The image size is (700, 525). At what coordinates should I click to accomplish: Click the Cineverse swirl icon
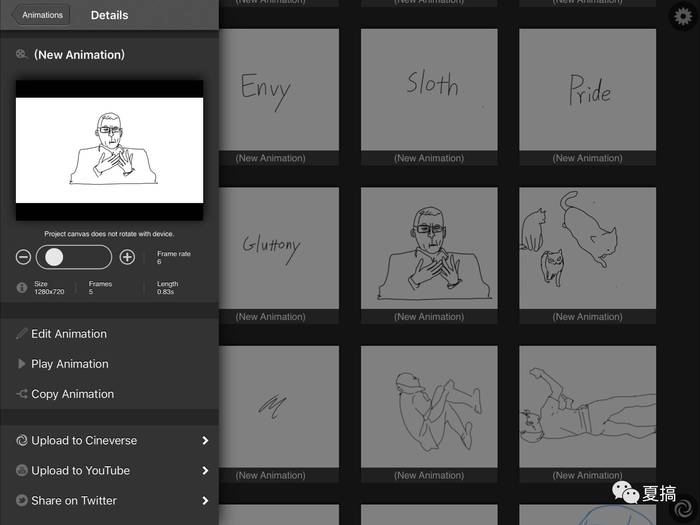pyautogui.click(x=21, y=440)
